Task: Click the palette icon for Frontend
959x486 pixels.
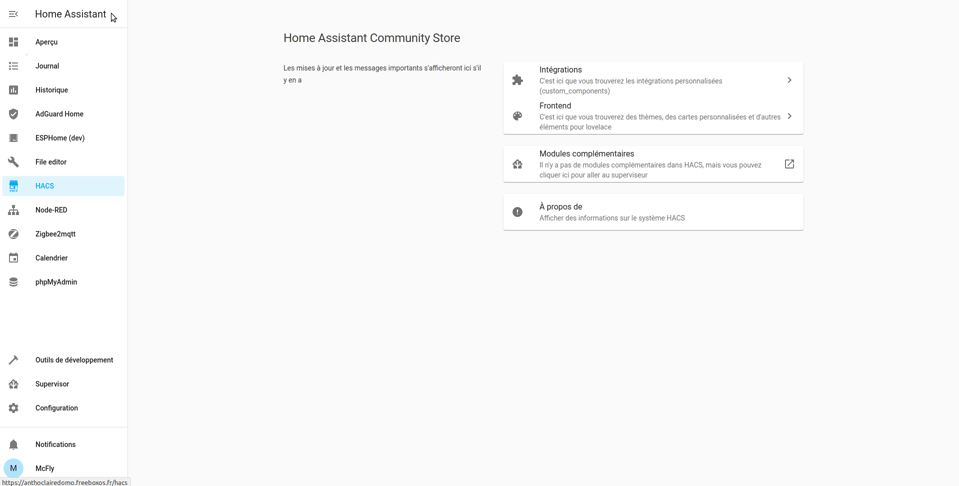Action: coord(517,116)
